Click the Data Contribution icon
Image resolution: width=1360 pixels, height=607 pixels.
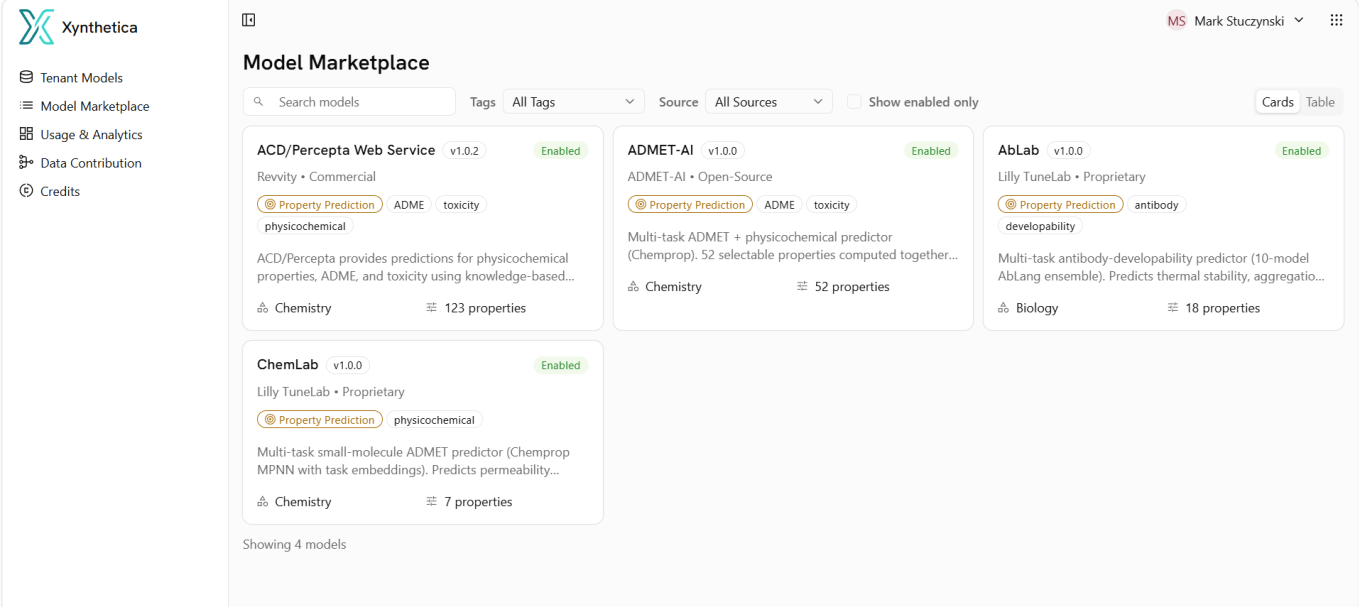pos(26,162)
